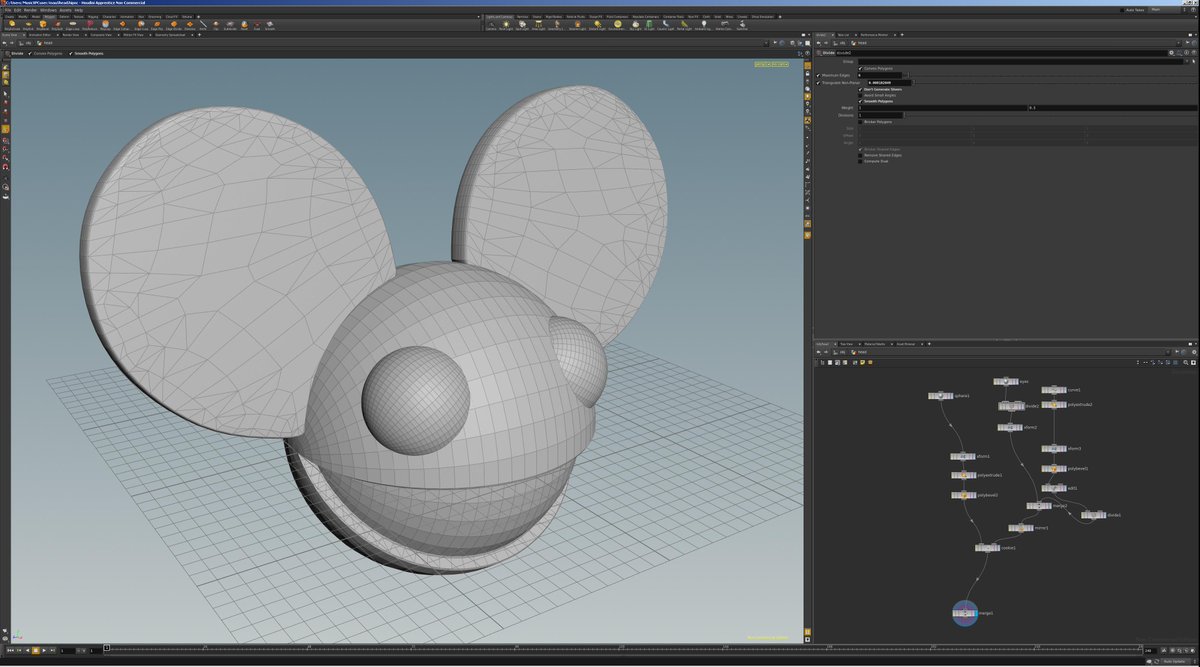Select the divide1 node
Screen dimensions: 1200x667
(1094, 515)
